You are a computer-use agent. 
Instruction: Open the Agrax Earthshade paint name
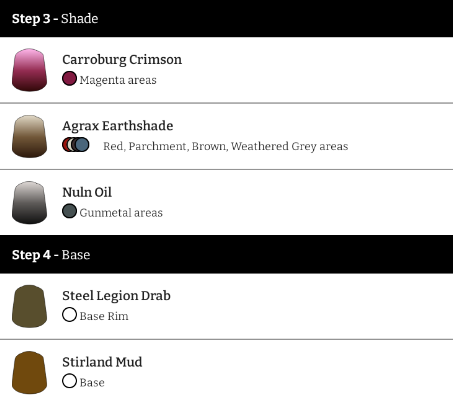(118, 126)
